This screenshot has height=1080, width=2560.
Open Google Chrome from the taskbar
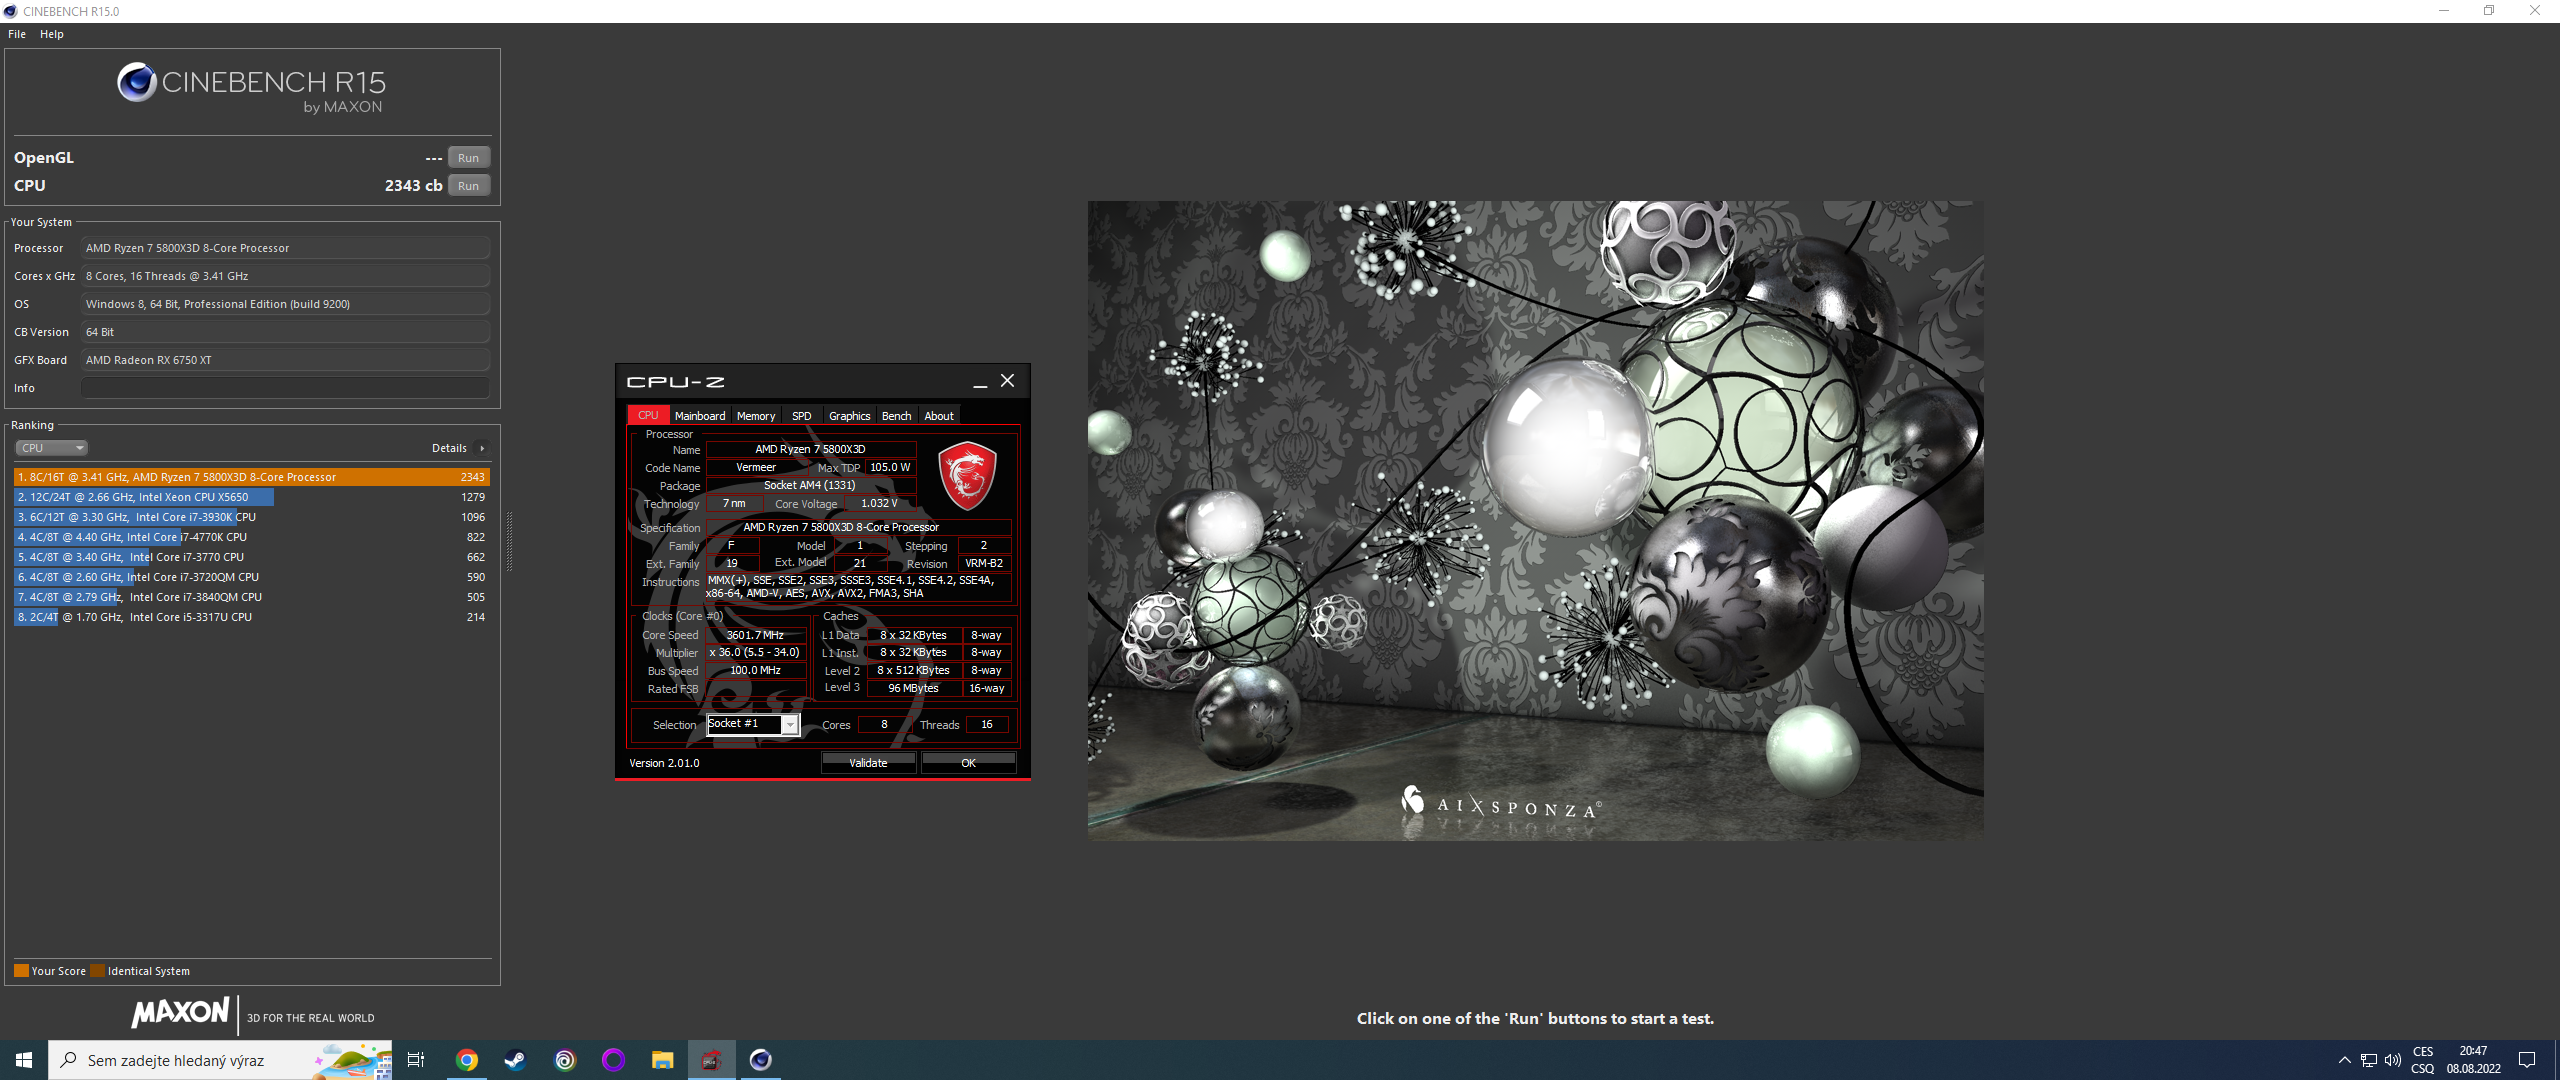(467, 1060)
